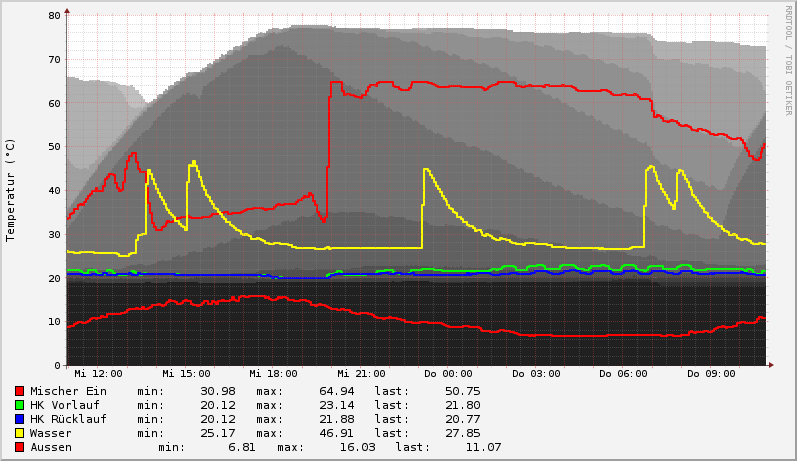This screenshot has height=461, width=797.
Task: Click the yellow Wasser legend swatch
Action: tap(19, 433)
